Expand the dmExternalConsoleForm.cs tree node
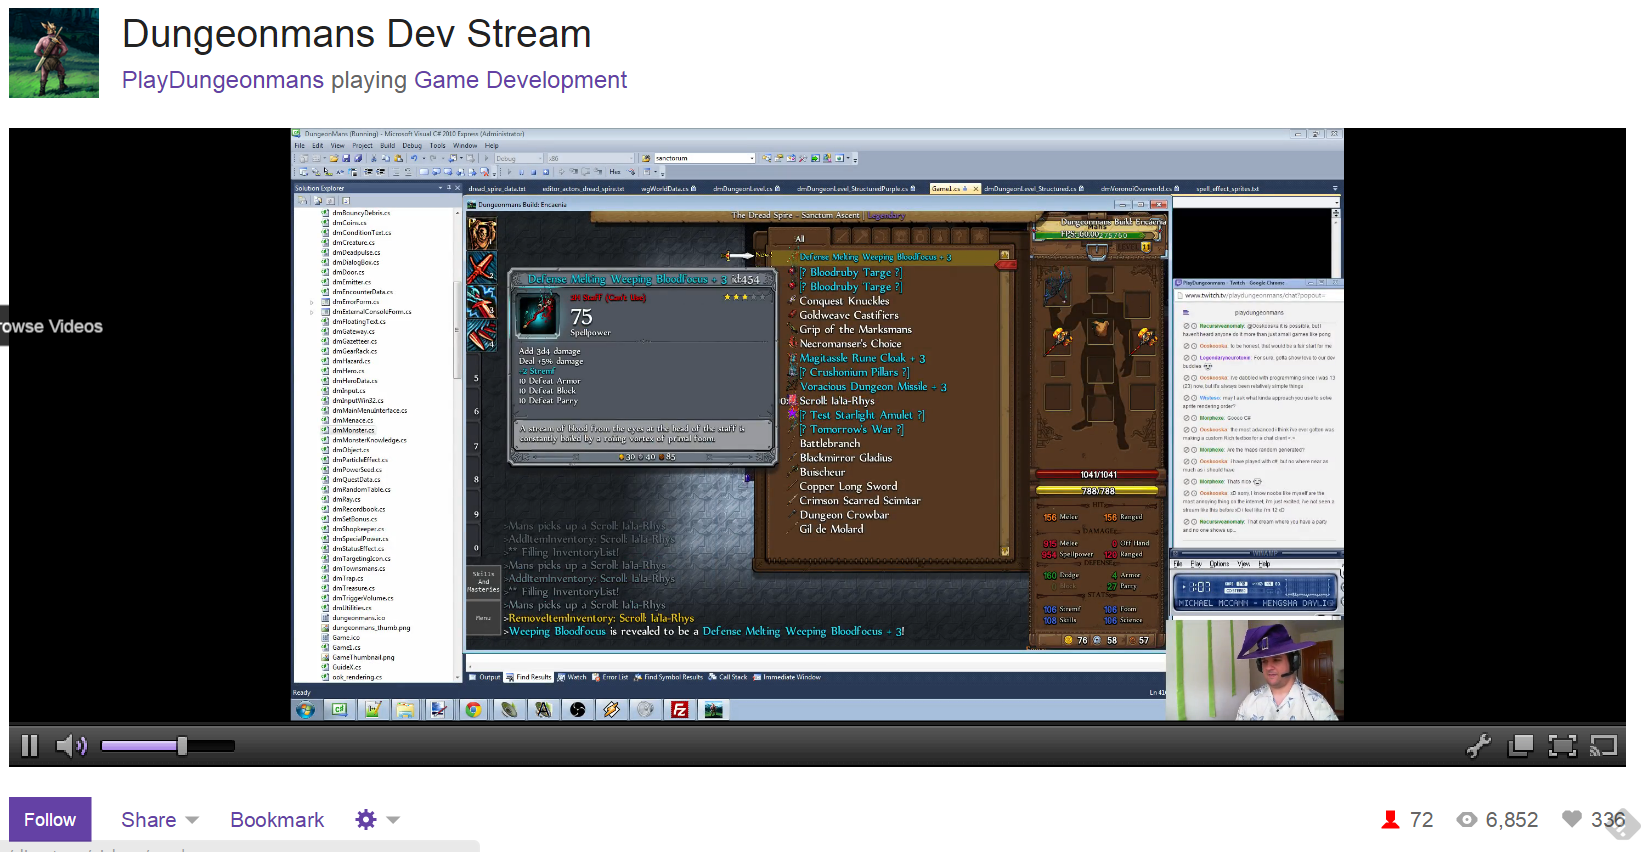This screenshot has width=1648, height=852. [312, 312]
